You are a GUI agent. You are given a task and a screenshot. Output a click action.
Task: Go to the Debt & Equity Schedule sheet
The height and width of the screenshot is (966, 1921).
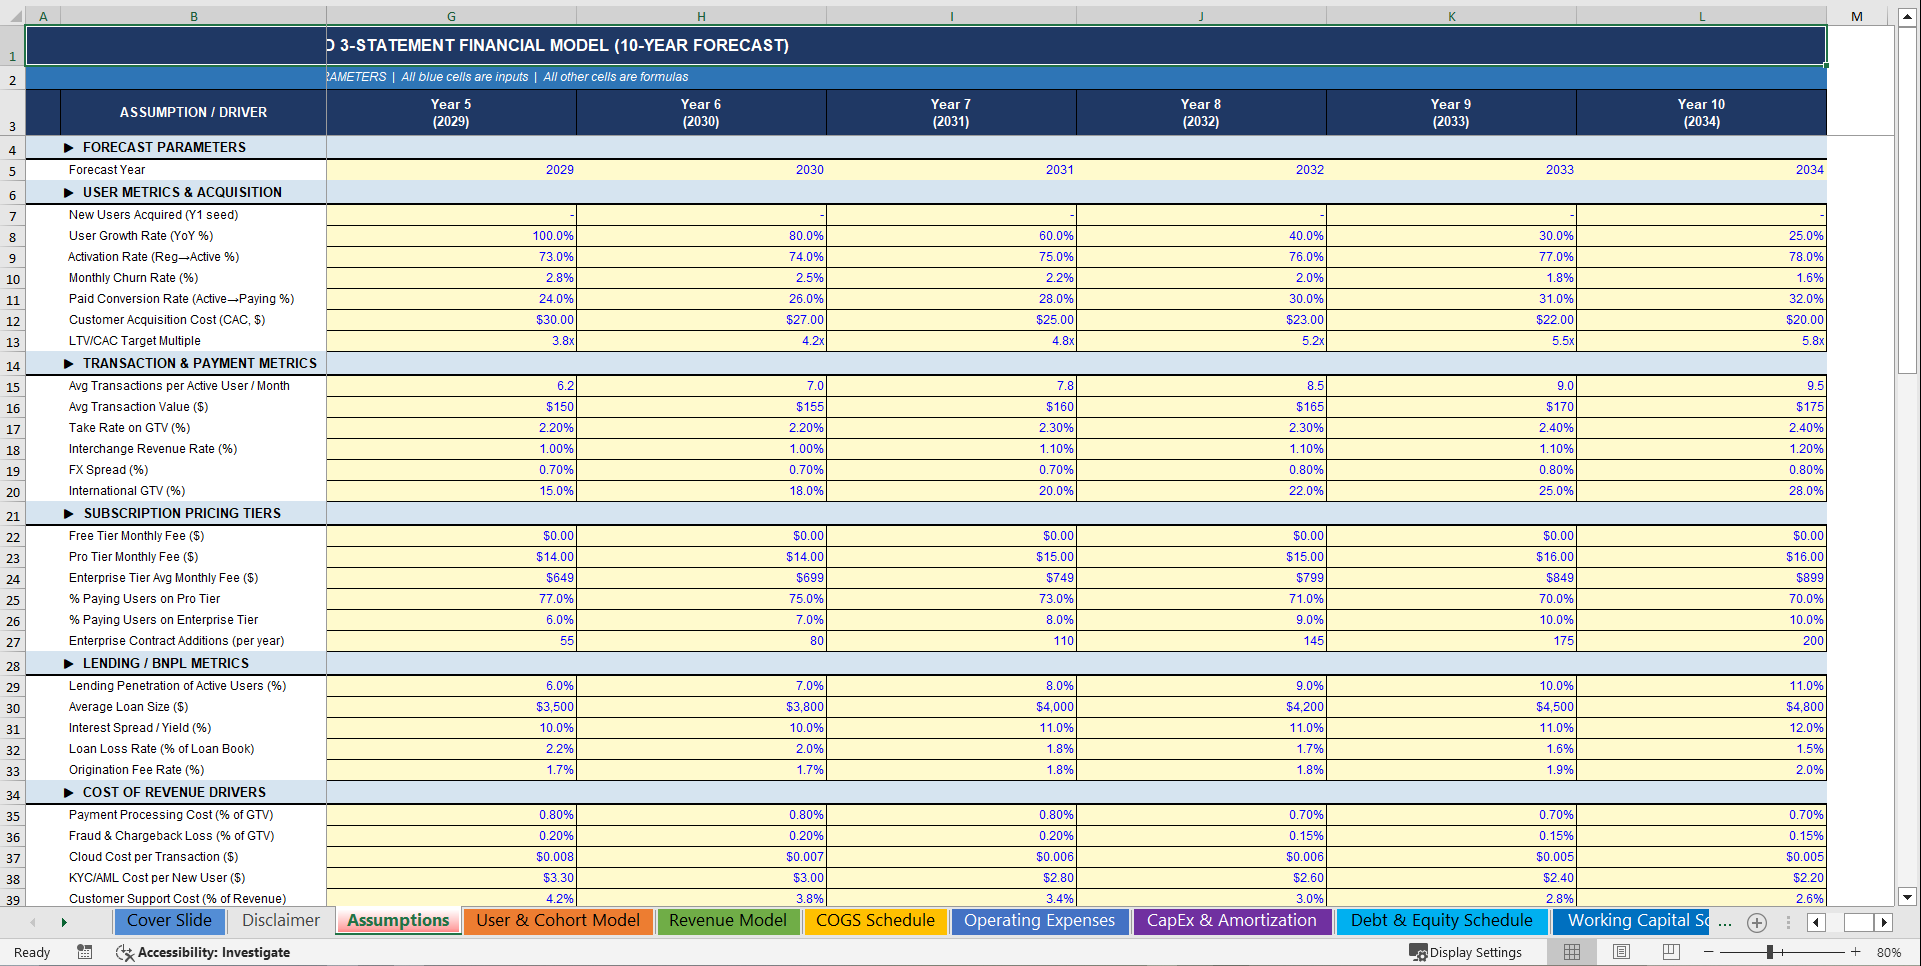pos(1442,921)
